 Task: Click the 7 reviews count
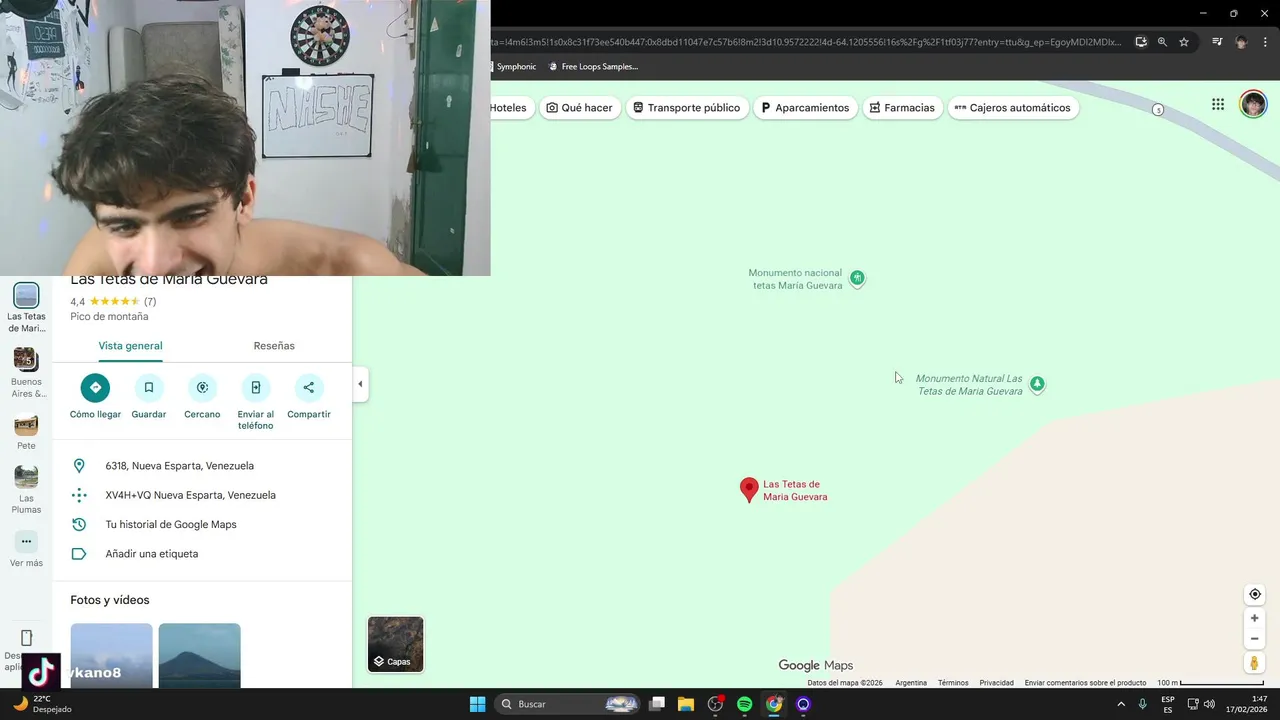[x=150, y=301]
